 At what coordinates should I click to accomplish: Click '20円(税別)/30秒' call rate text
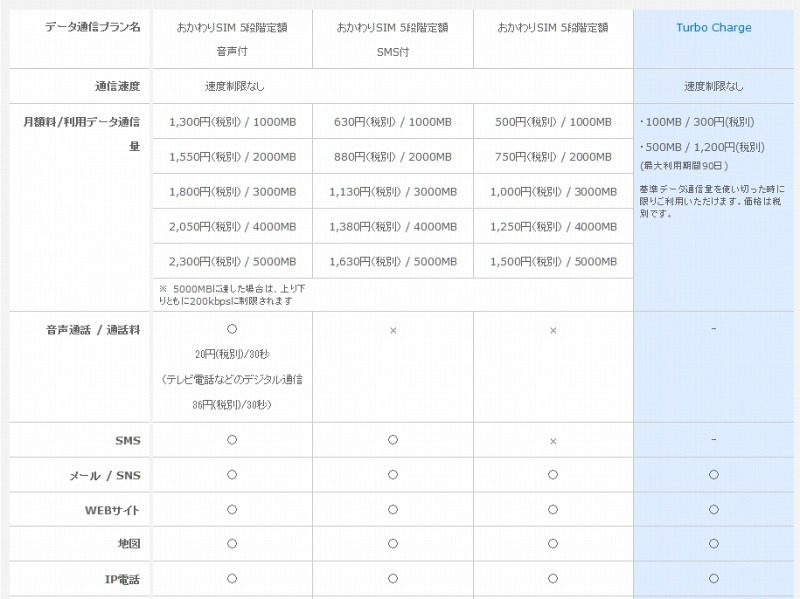point(232,354)
